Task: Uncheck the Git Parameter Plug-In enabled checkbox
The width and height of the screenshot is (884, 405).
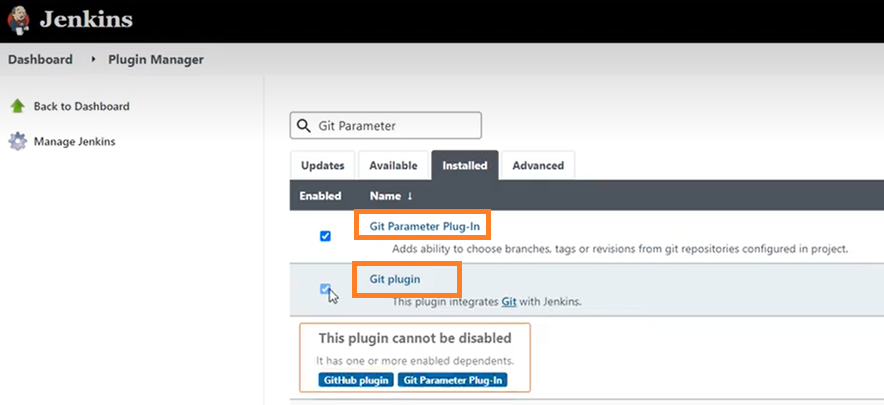Action: [325, 236]
